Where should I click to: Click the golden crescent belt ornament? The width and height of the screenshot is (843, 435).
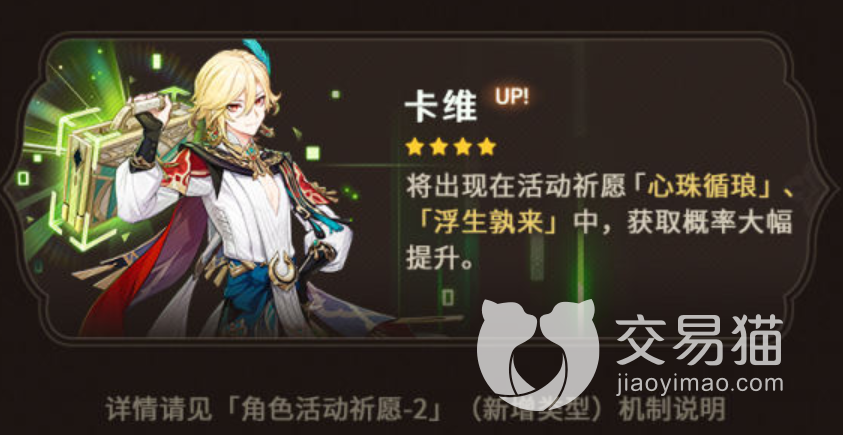click(x=281, y=267)
